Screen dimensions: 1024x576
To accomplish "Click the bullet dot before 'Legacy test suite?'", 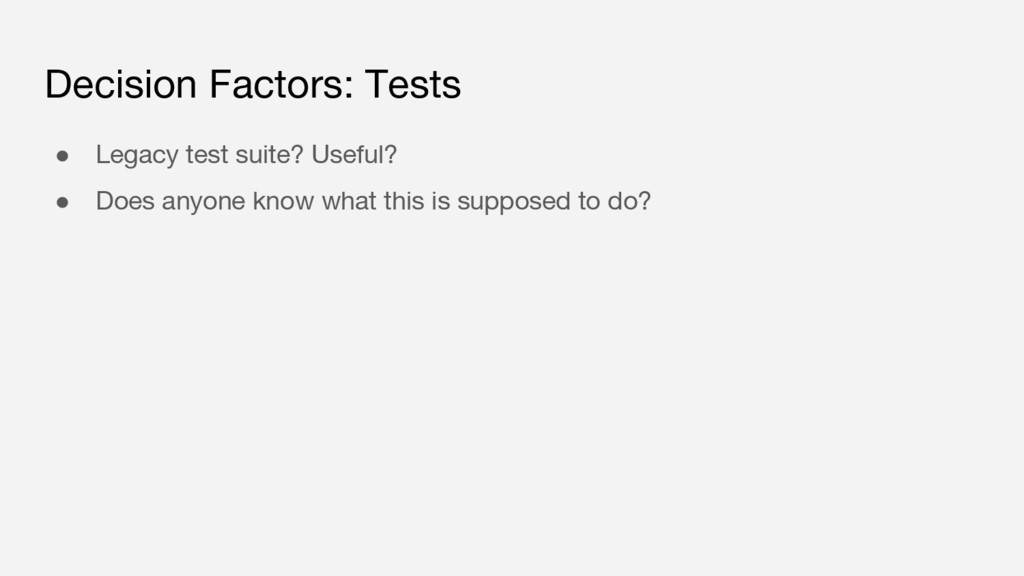I will (62, 156).
